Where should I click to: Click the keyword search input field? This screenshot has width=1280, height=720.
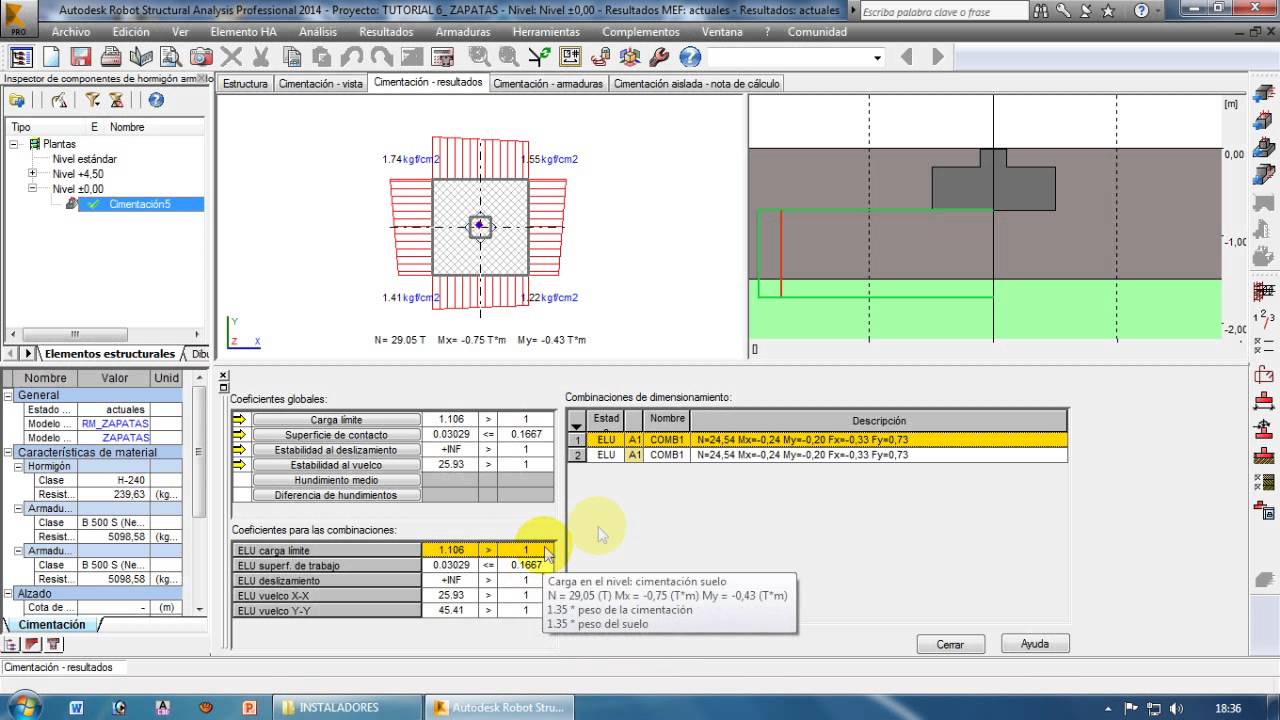tap(943, 12)
